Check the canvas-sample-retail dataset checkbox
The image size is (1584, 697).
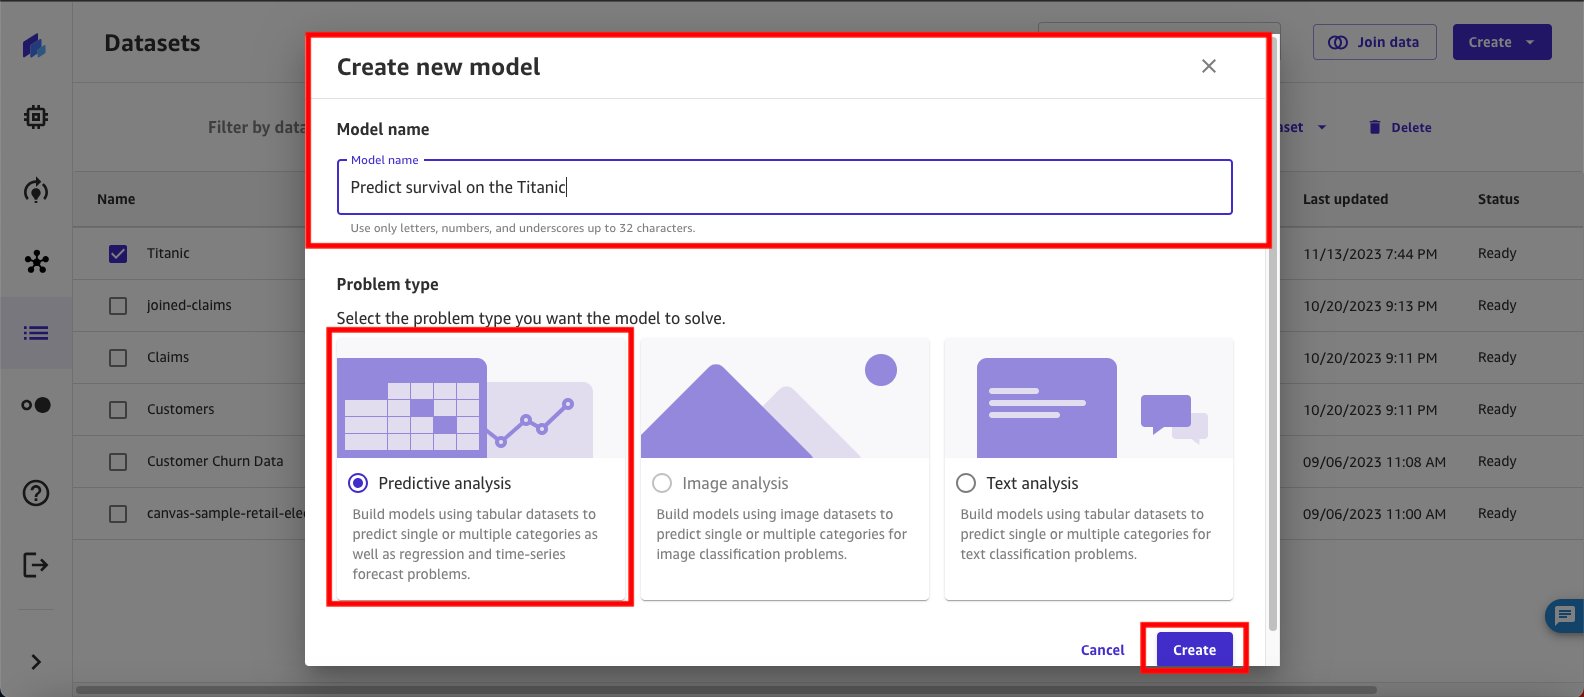[118, 513]
